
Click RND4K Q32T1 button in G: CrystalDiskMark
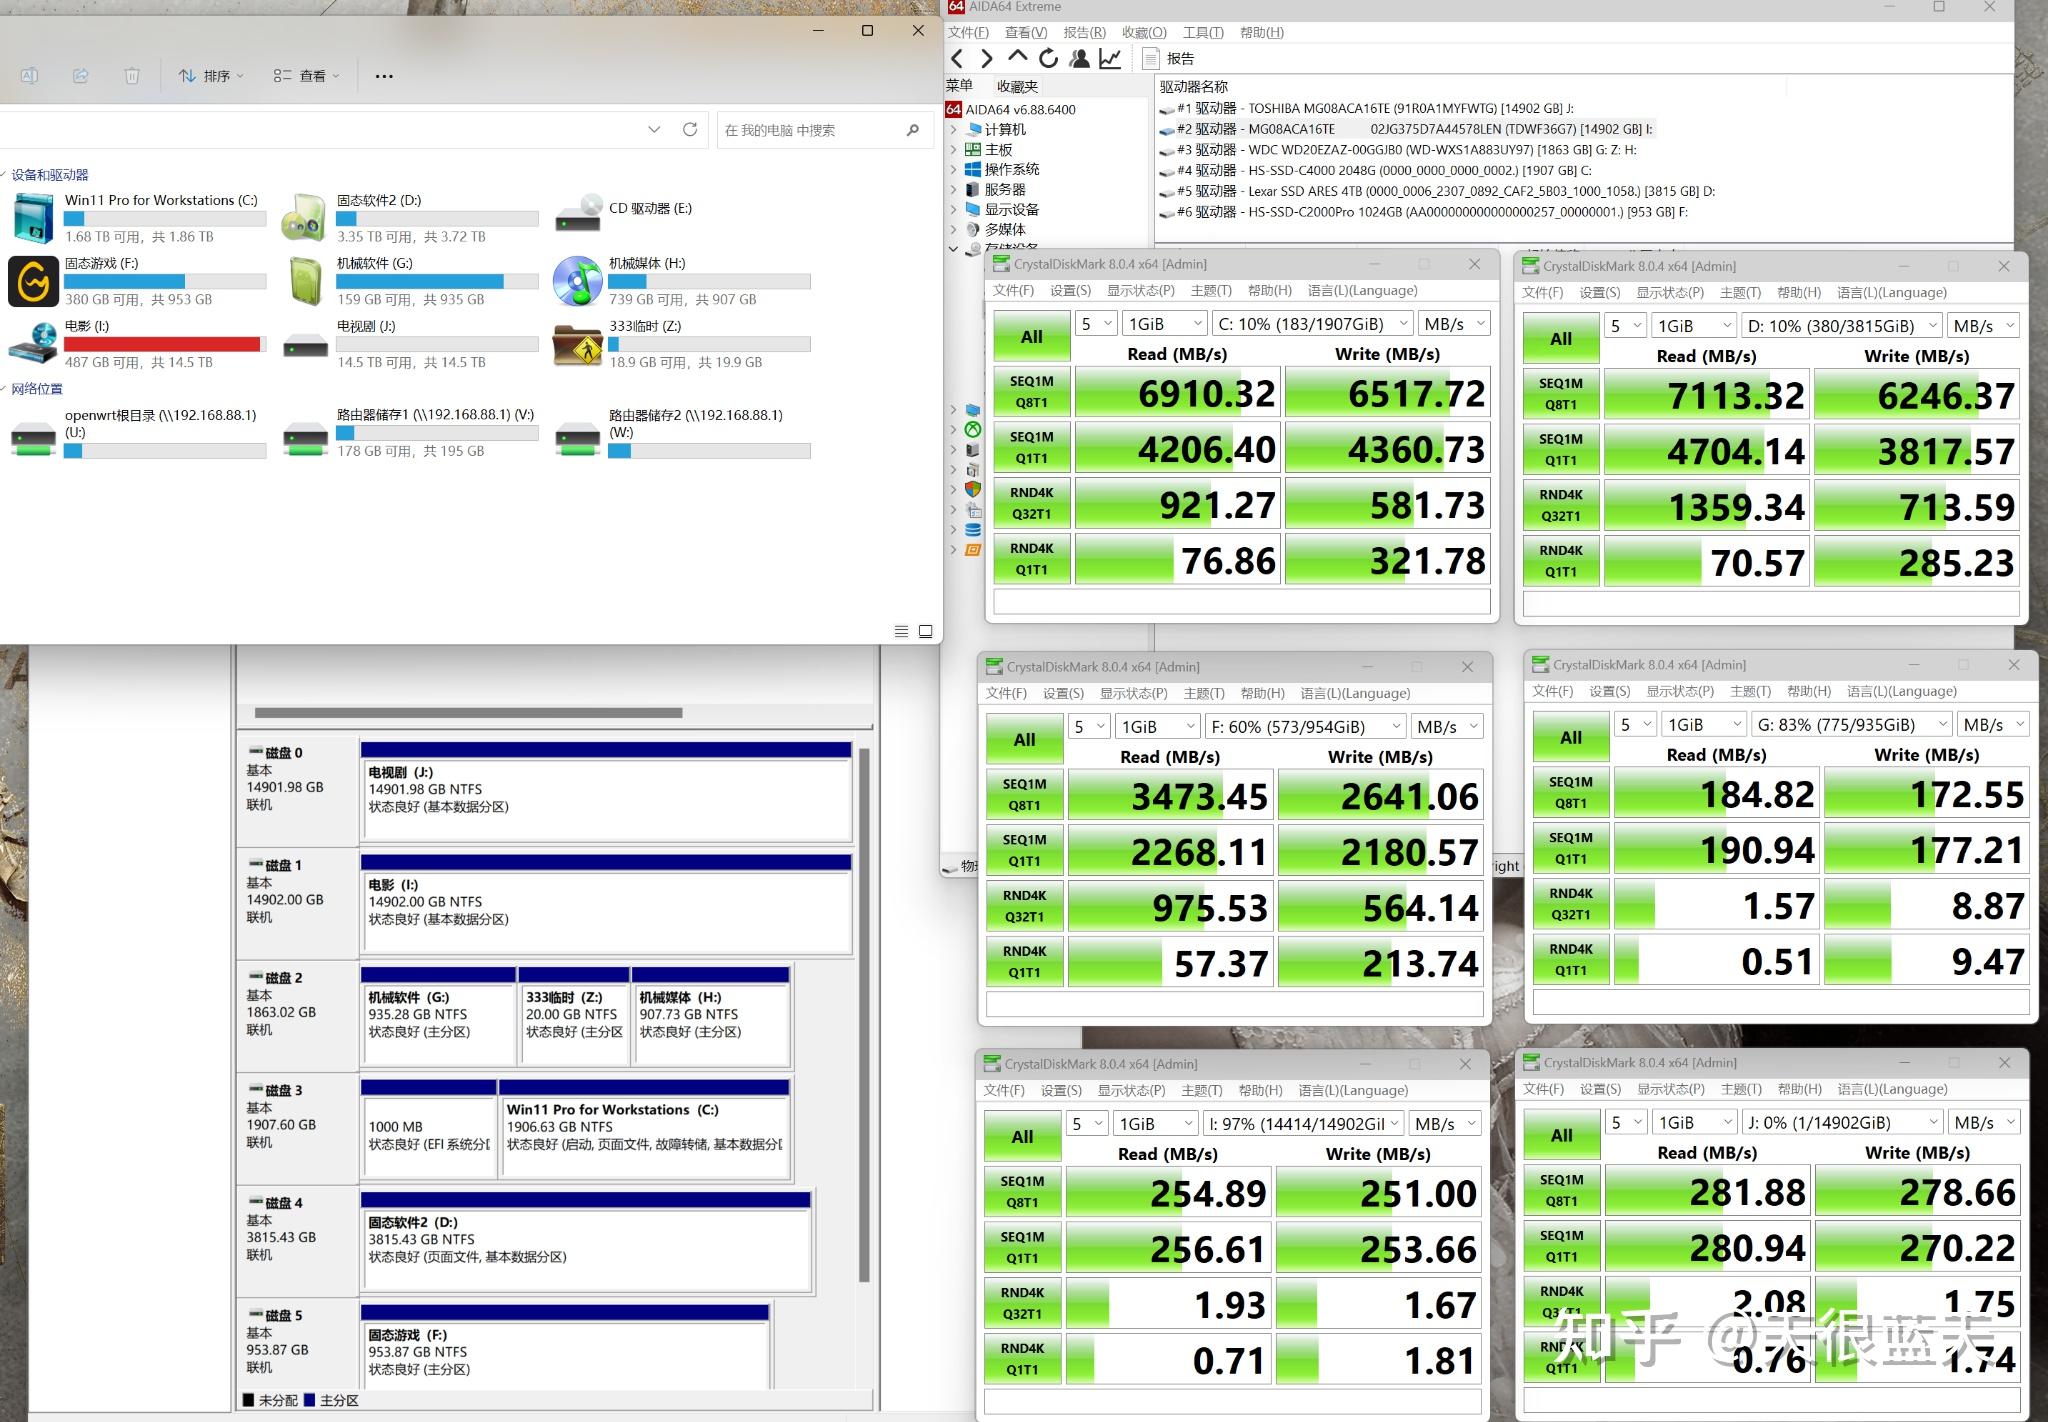coord(1570,904)
